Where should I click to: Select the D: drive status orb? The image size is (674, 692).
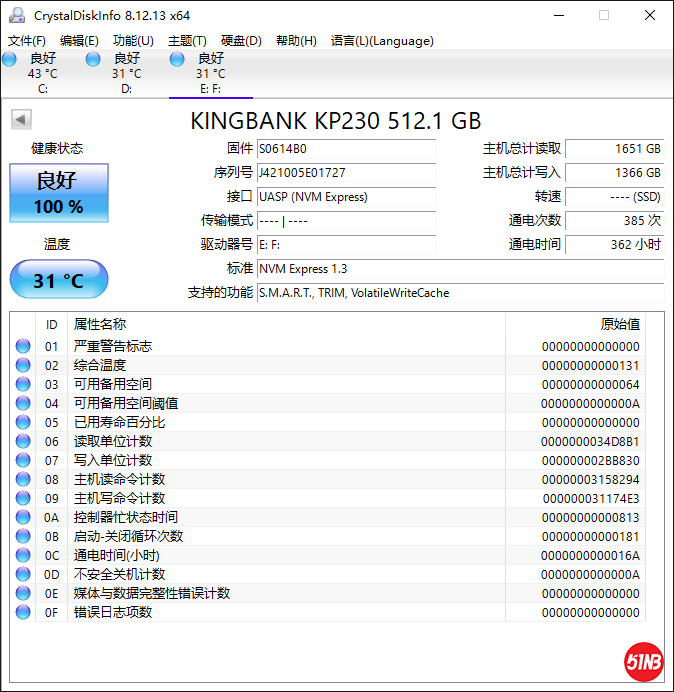93,60
